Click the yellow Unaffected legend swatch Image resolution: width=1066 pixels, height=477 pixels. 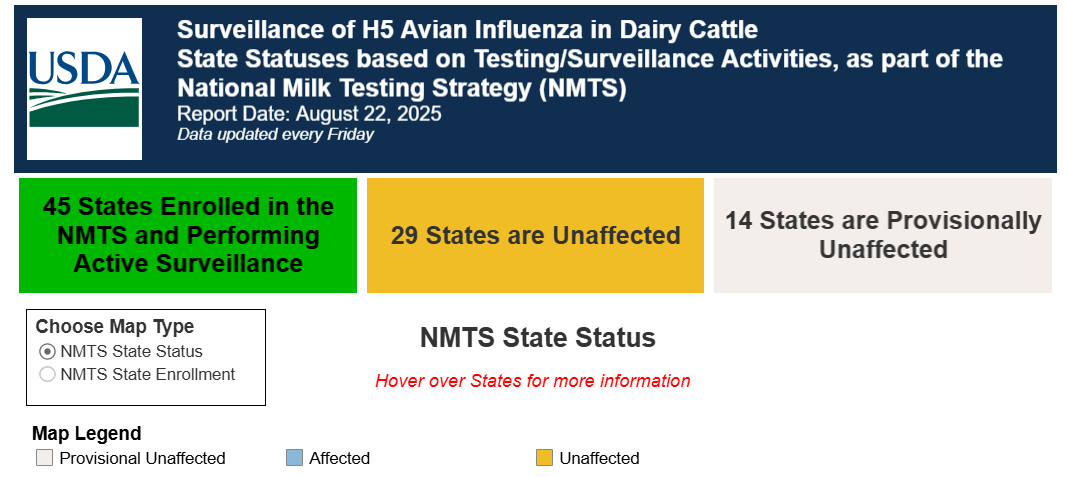click(x=544, y=457)
